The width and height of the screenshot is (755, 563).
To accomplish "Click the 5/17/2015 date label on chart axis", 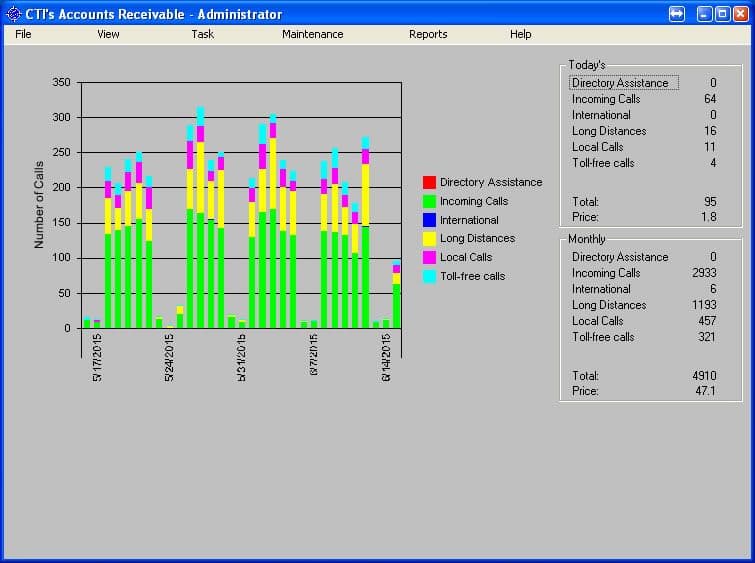I will [97, 357].
